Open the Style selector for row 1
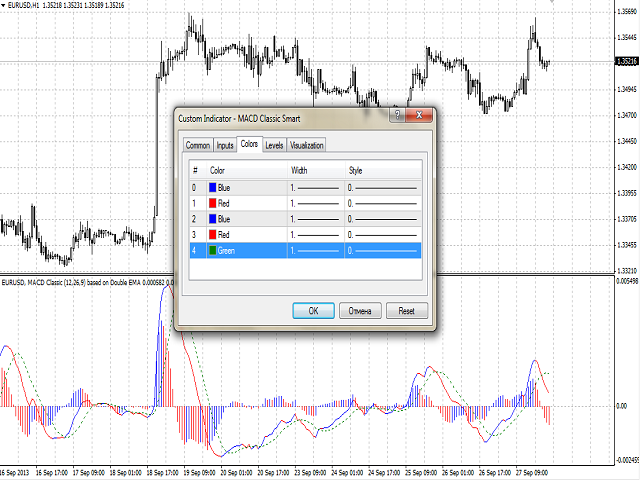 pyautogui.click(x=383, y=203)
